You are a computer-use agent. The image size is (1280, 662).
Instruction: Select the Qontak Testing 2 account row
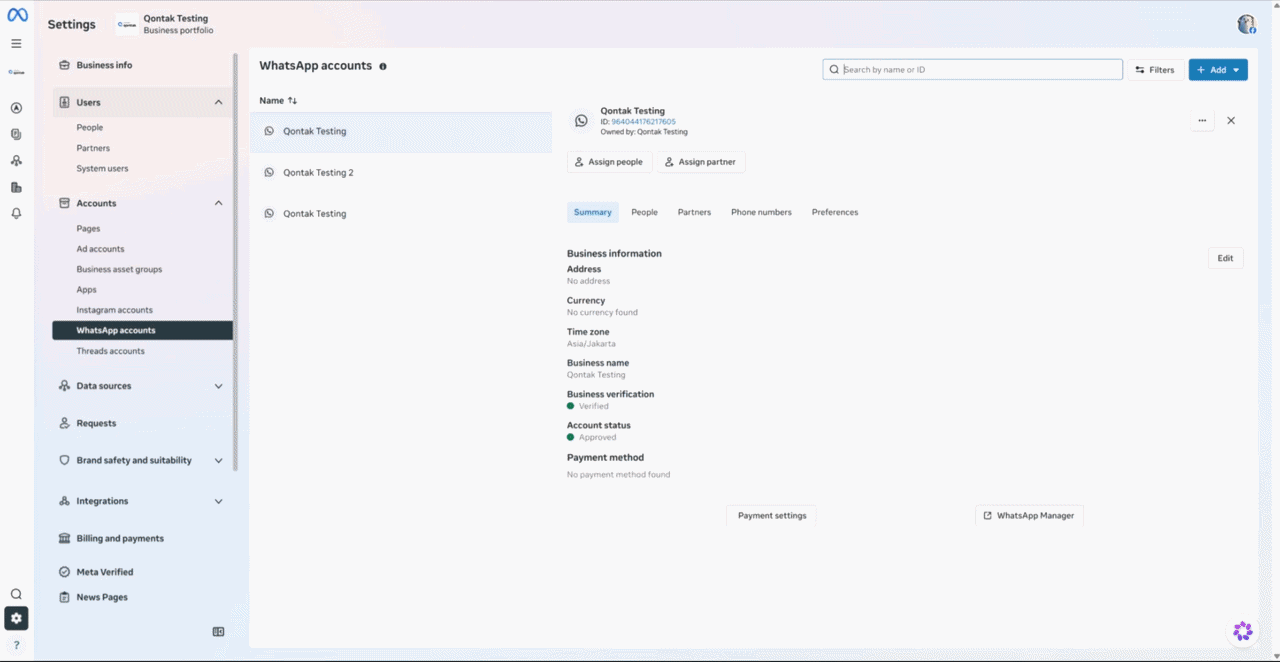click(x=401, y=172)
